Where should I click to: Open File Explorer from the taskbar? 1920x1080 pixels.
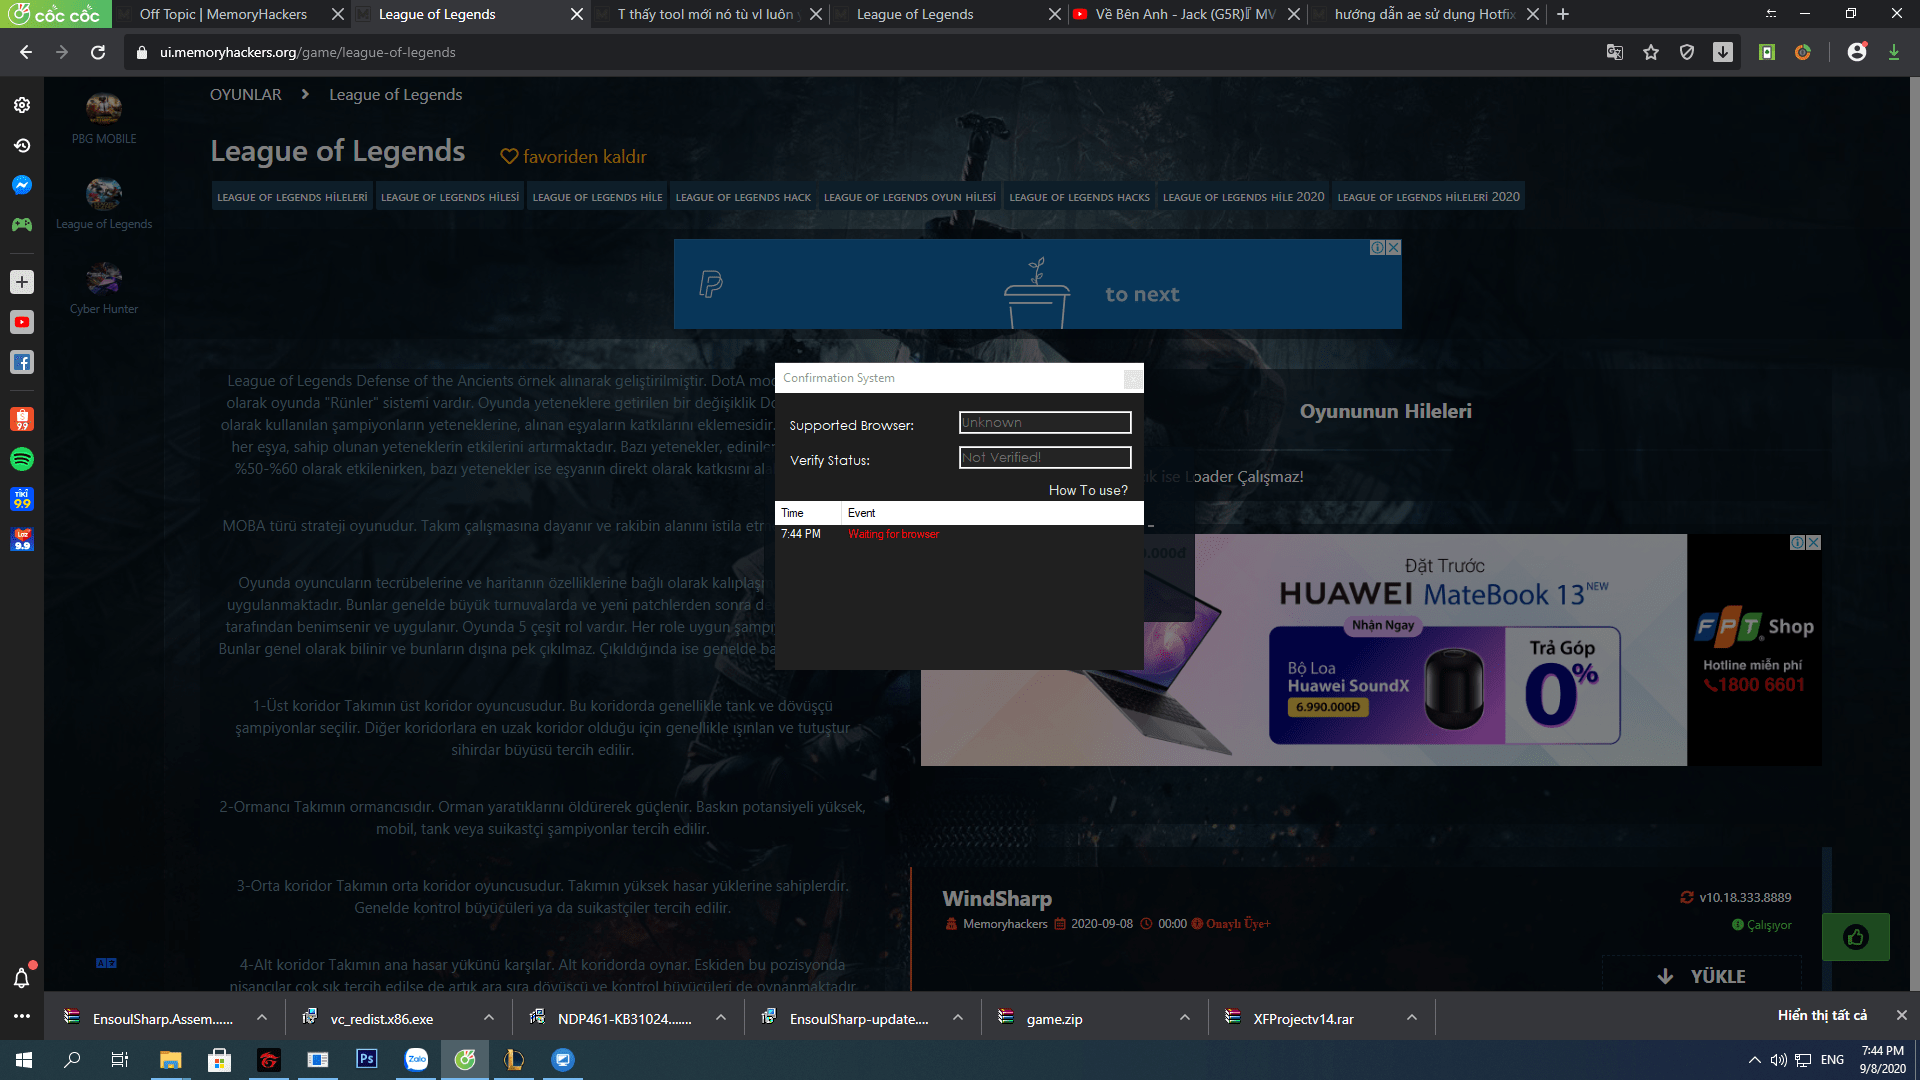pyautogui.click(x=170, y=1060)
